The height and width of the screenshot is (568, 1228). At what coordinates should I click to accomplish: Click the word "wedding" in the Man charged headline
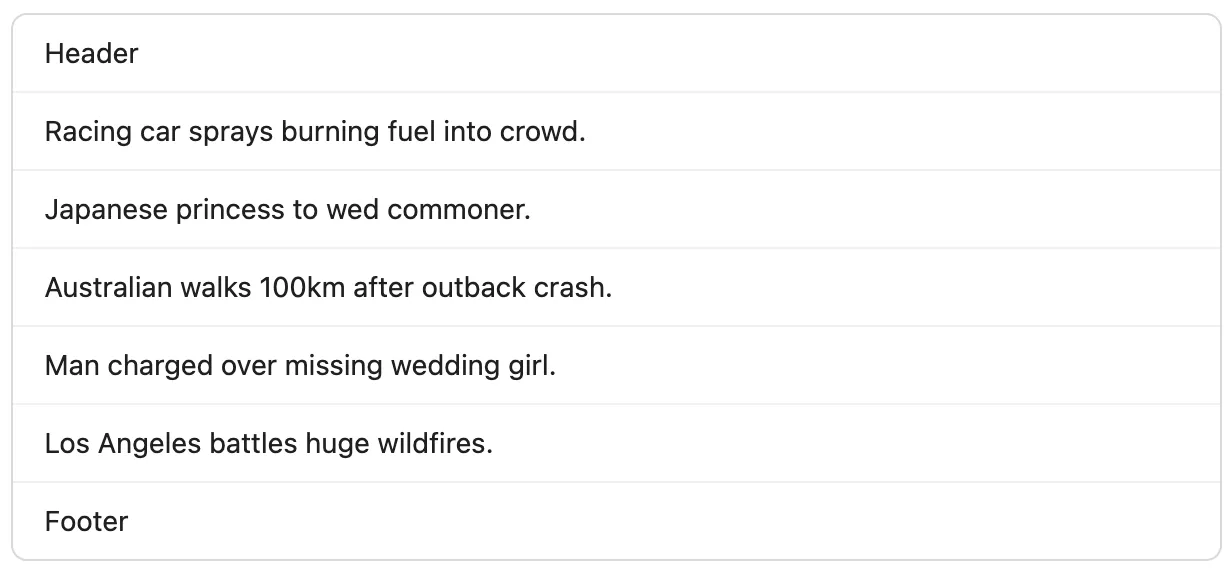click(x=450, y=366)
